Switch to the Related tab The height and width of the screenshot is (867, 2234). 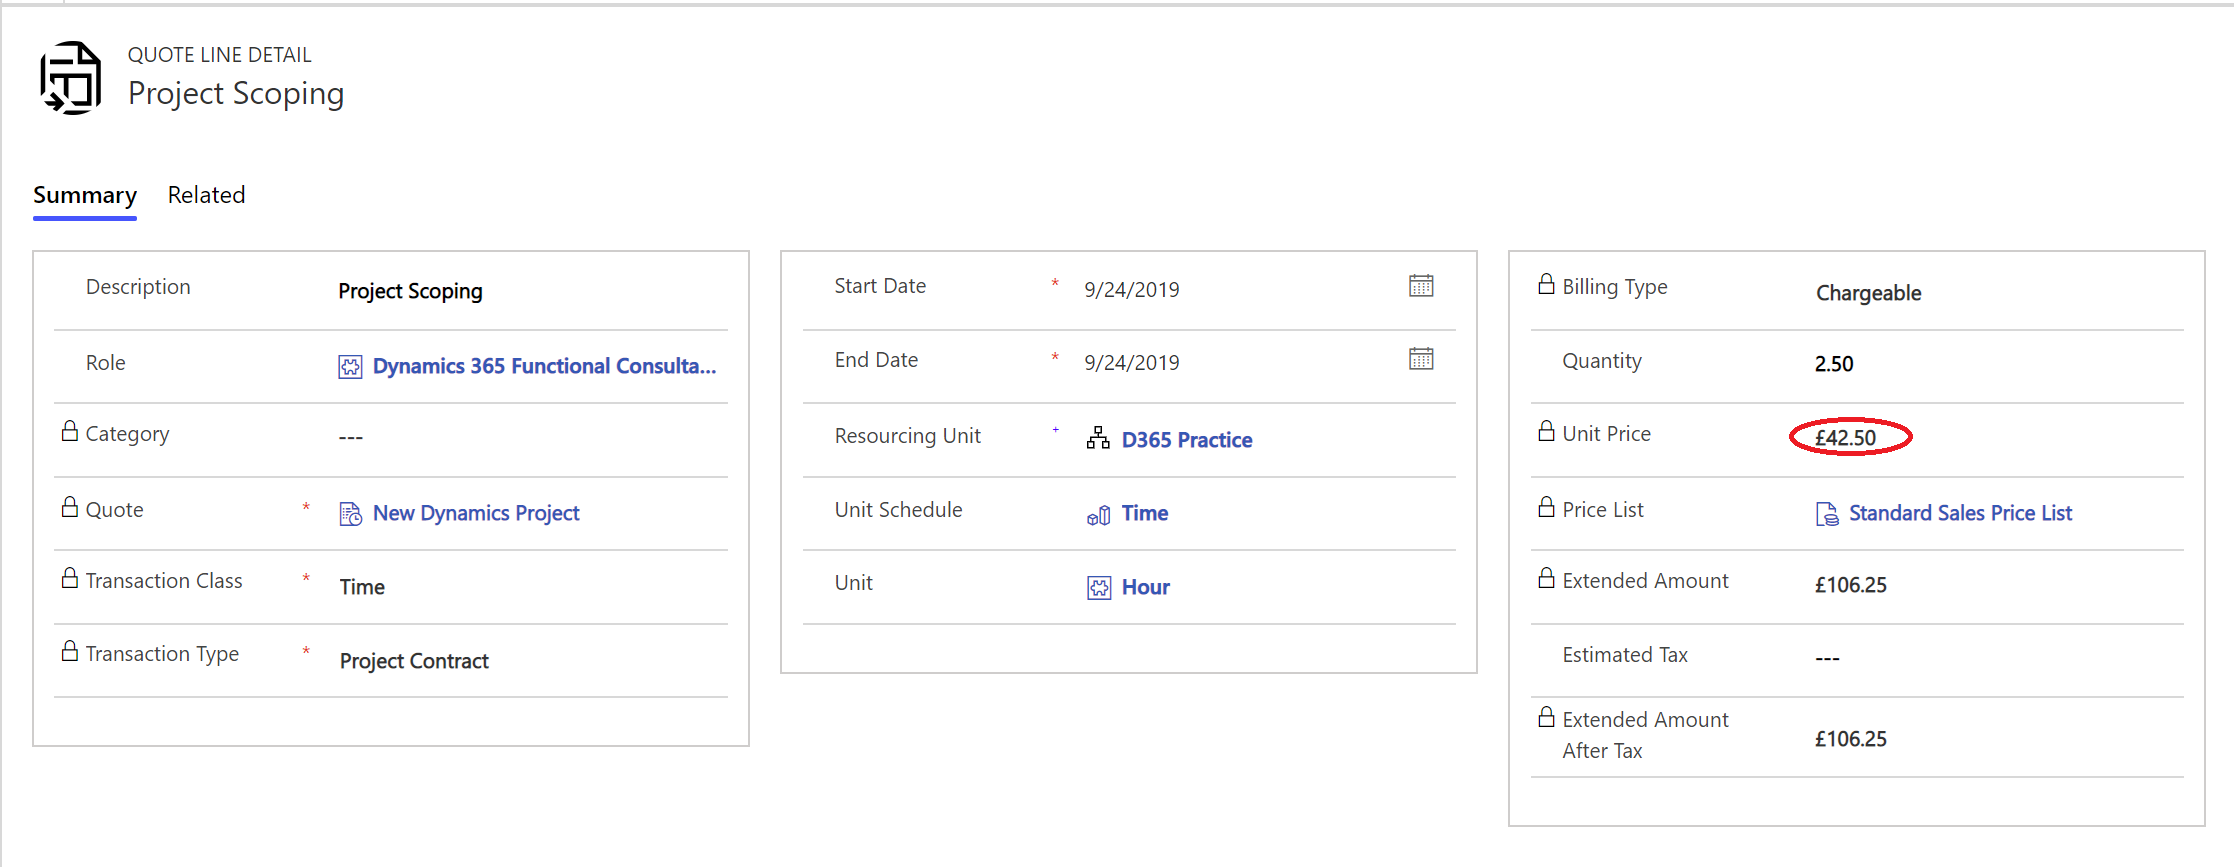[206, 195]
